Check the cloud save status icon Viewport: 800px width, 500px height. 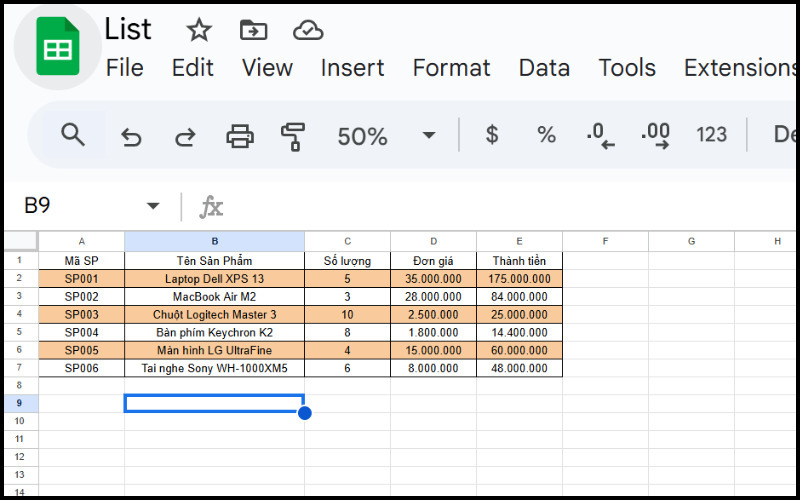coord(308,30)
